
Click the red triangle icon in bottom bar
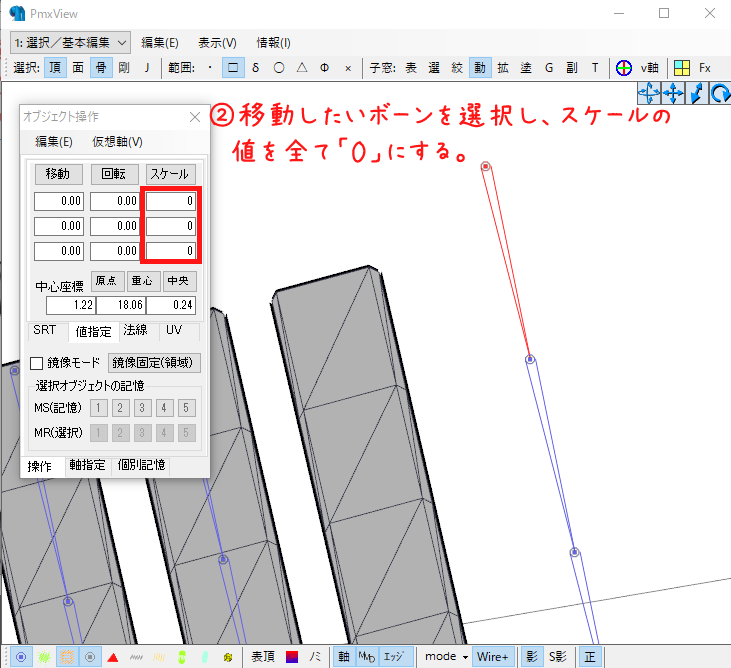coord(113,657)
